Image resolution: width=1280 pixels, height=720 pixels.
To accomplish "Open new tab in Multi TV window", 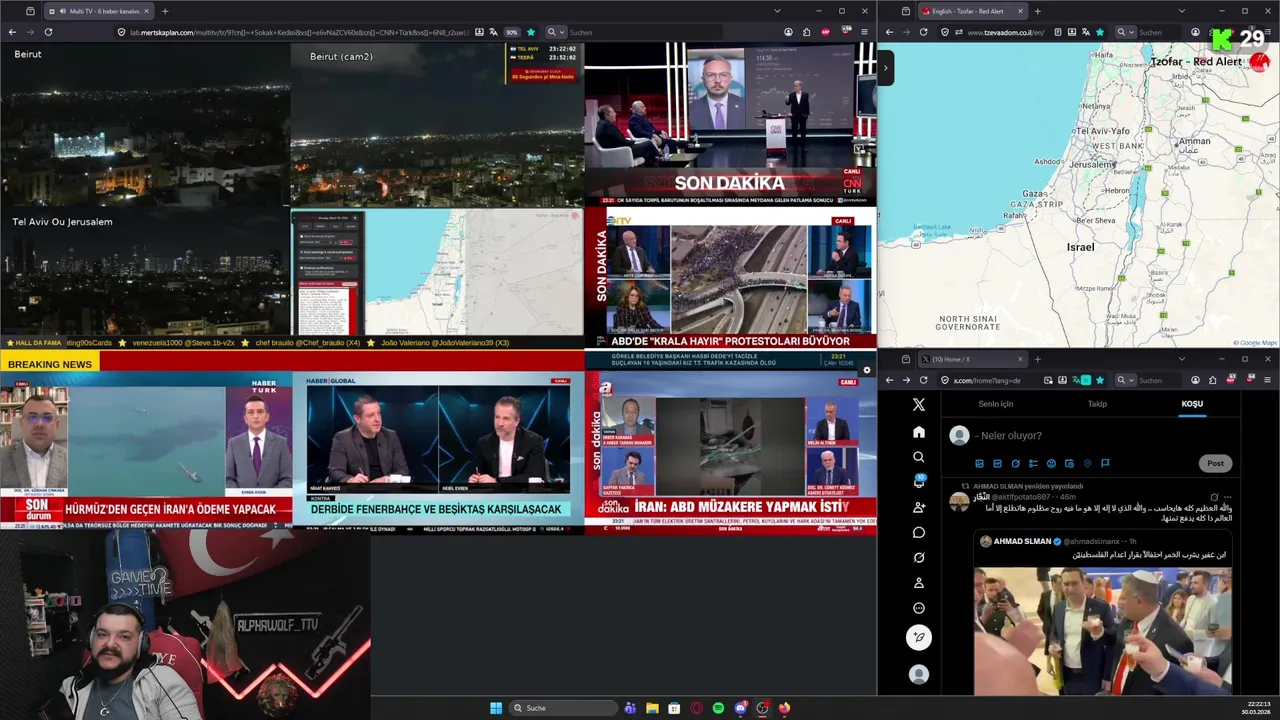I will click(x=165, y=11).
